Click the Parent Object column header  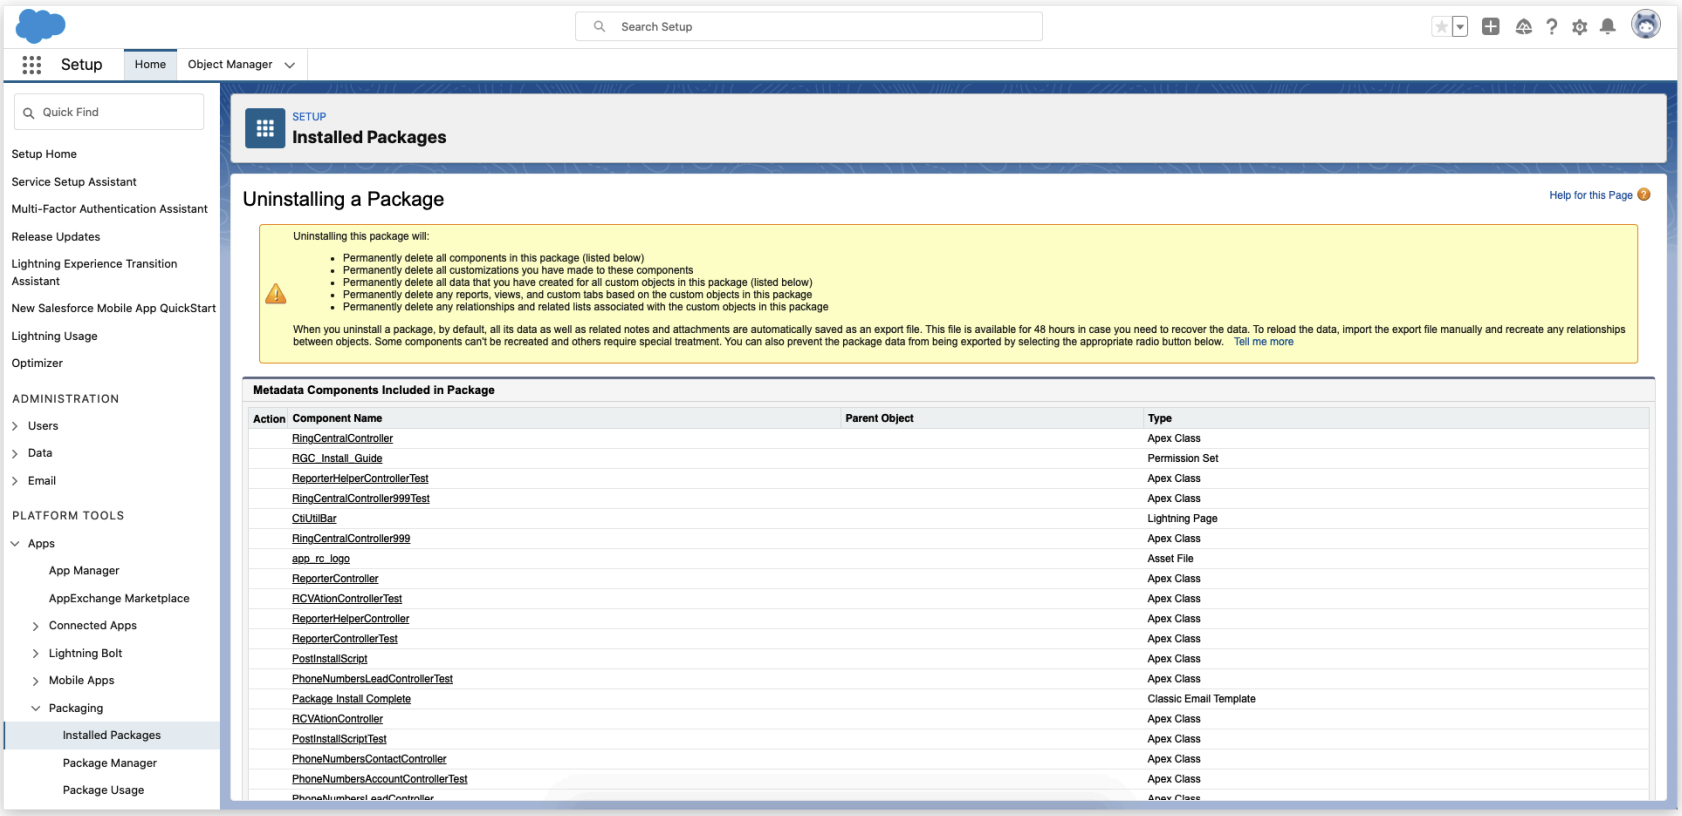tap(879, 419)
